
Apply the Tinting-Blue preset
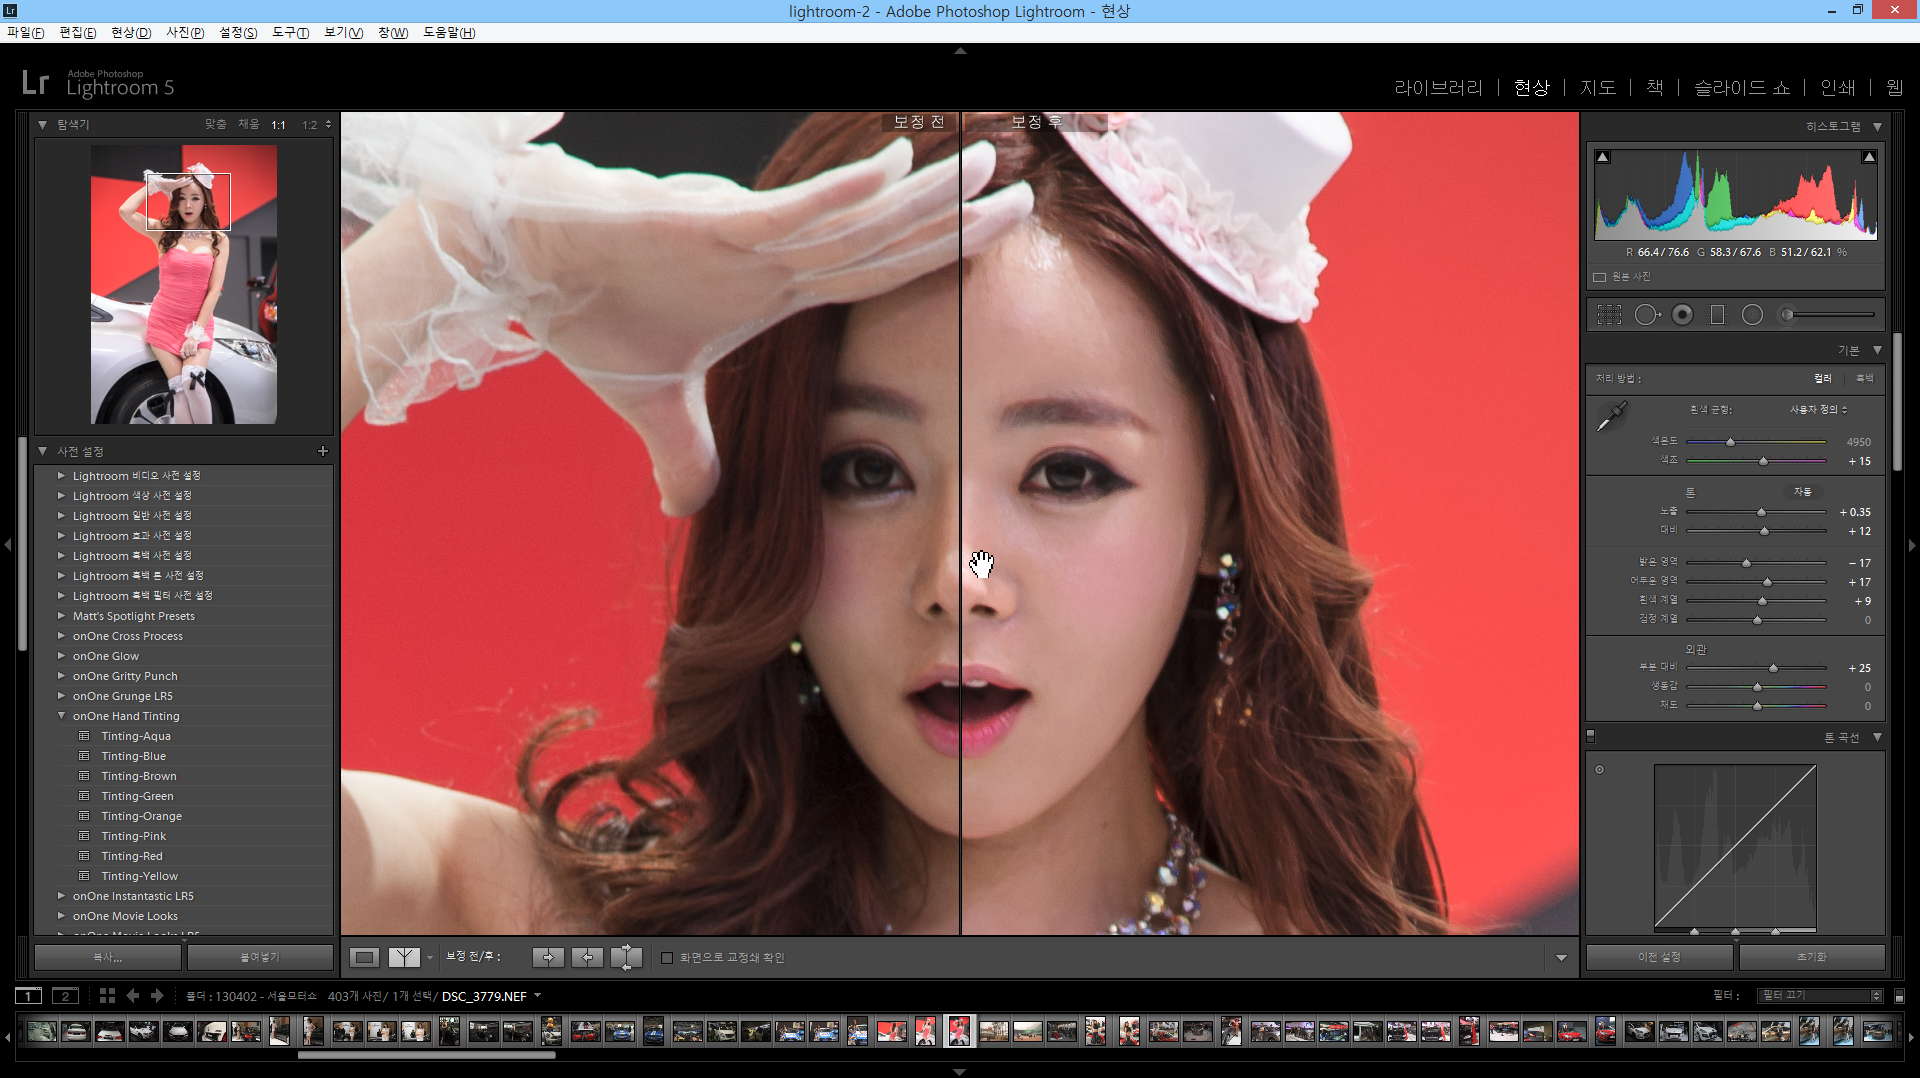point(133,756)
